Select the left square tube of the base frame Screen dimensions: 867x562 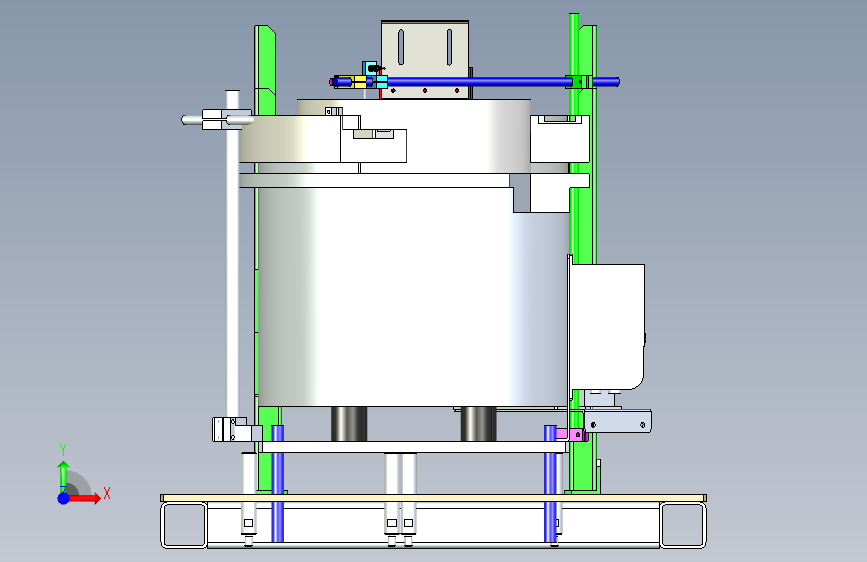click(184, 525)
